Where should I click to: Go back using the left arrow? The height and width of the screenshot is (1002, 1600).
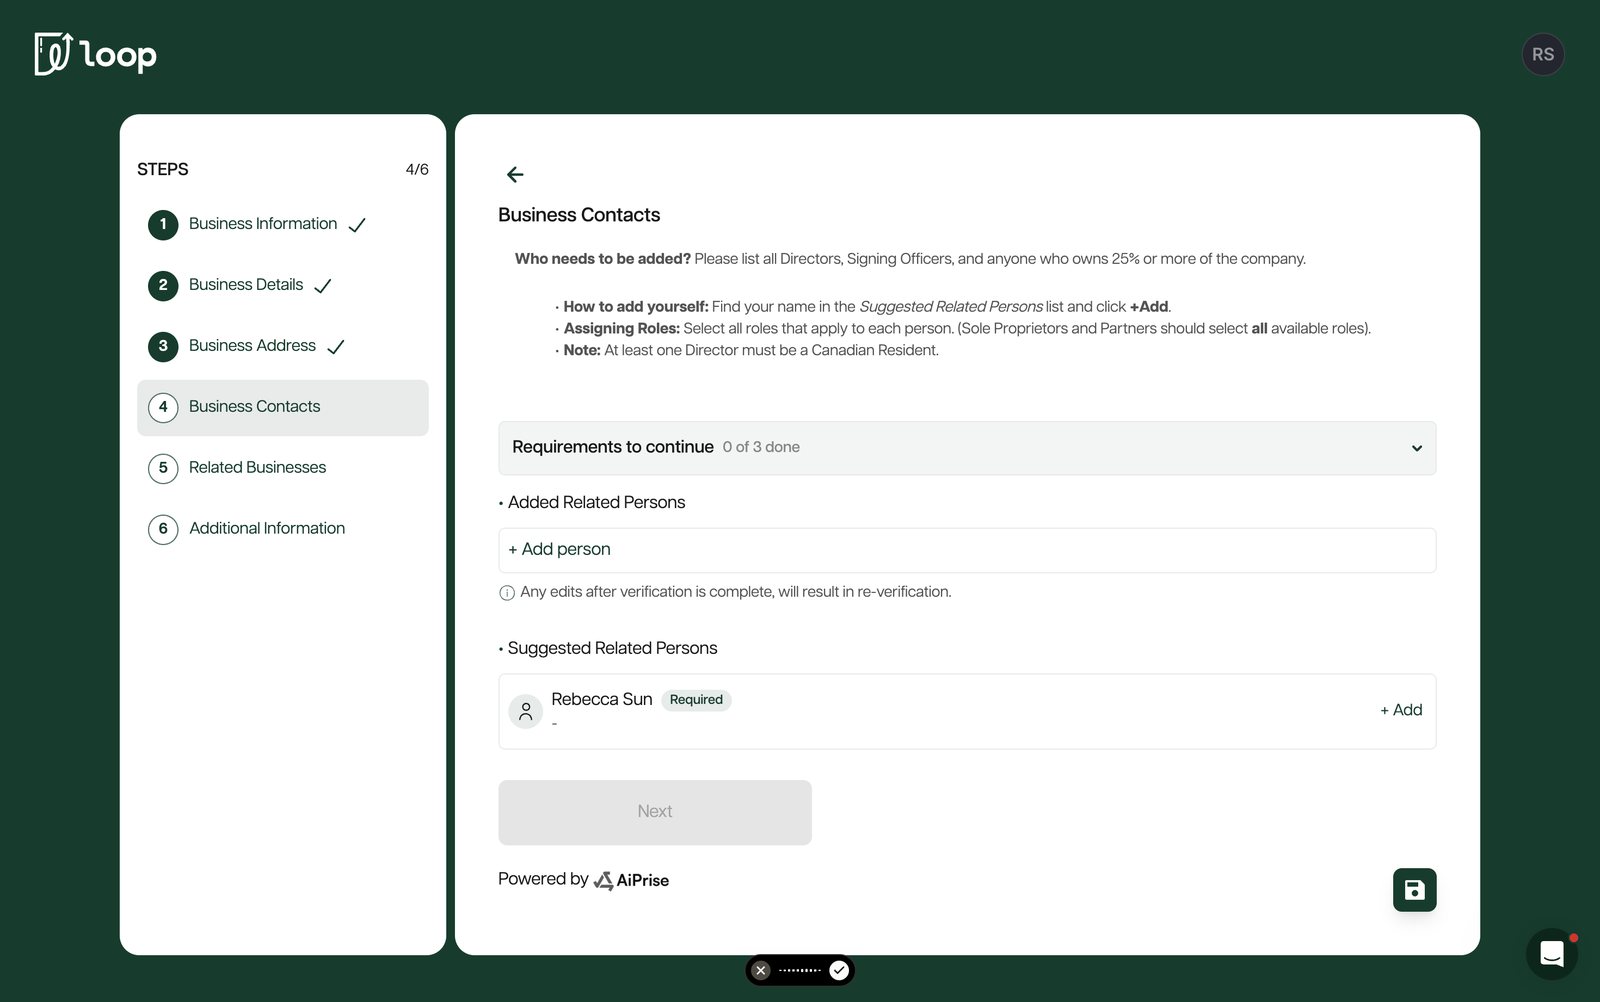[515, 175]
